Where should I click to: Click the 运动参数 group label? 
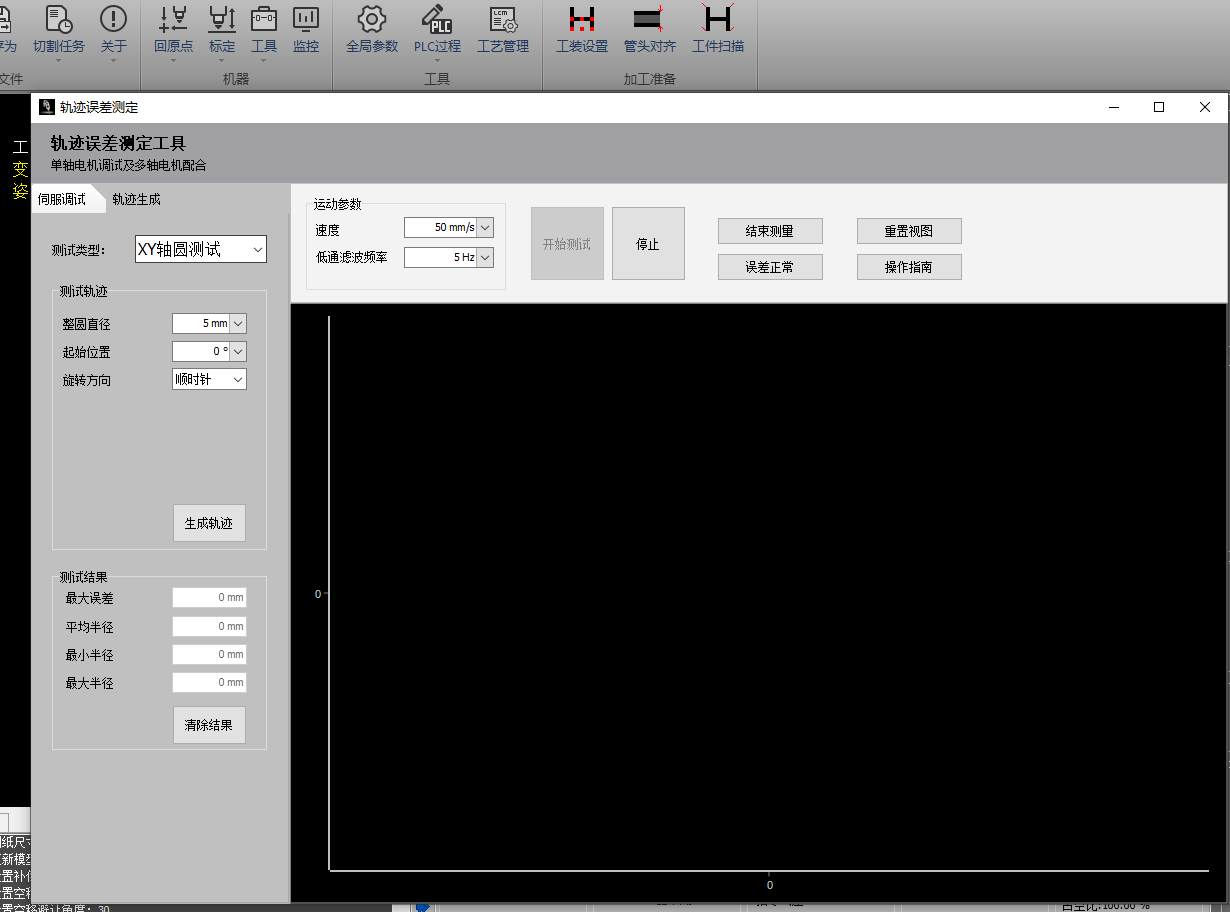(x=338, y=204)
